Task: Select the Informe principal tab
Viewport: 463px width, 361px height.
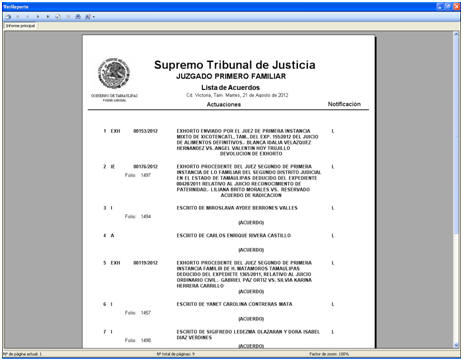Action: 20,26
